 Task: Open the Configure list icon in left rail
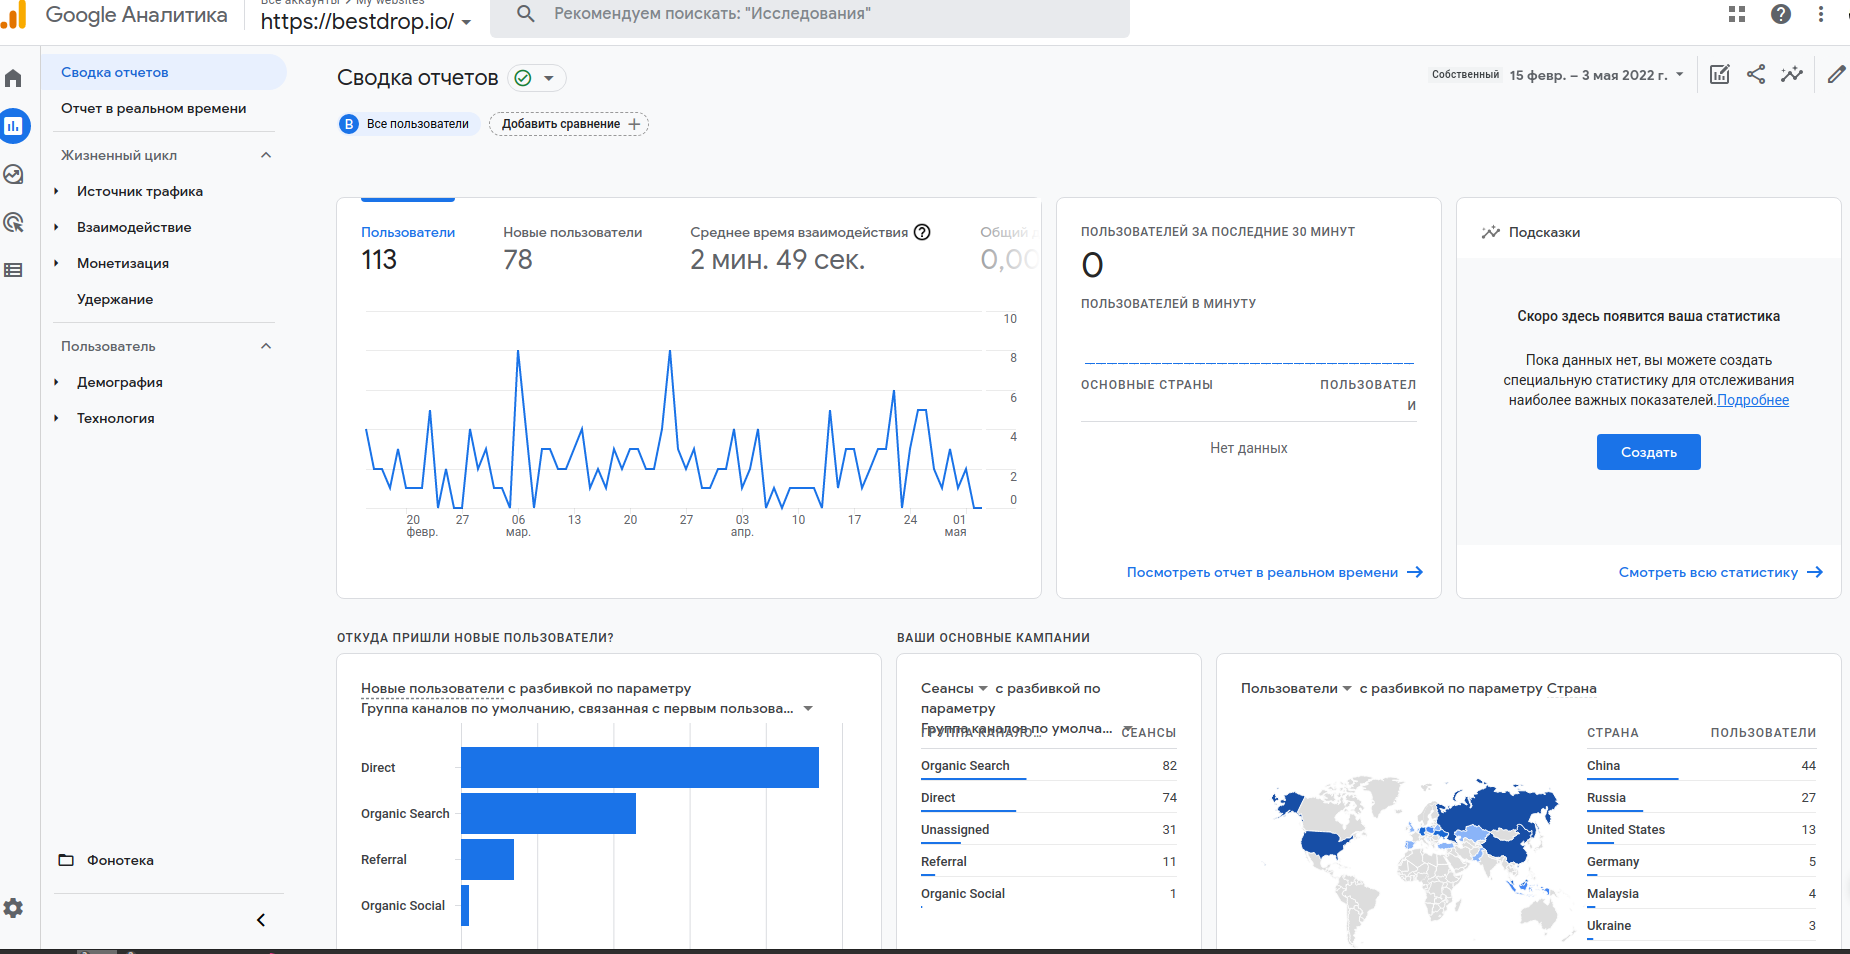tap(14, 270)
